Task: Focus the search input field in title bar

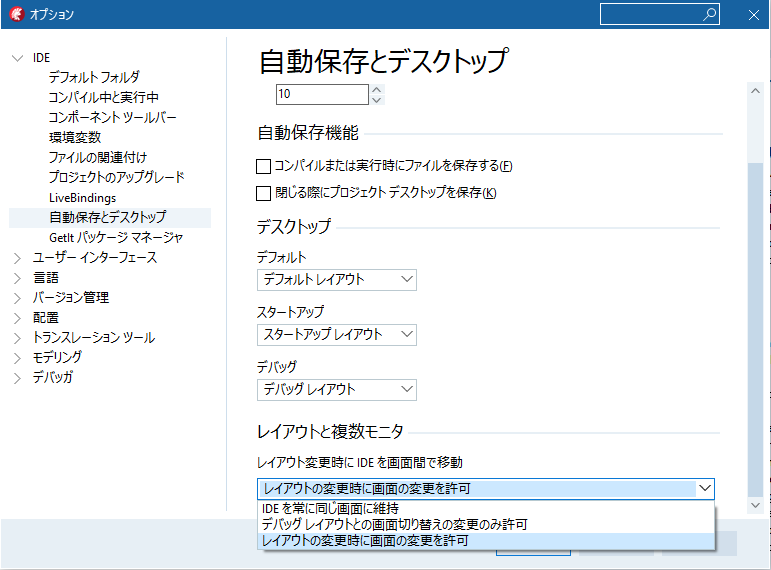Action: pos(660,14)
